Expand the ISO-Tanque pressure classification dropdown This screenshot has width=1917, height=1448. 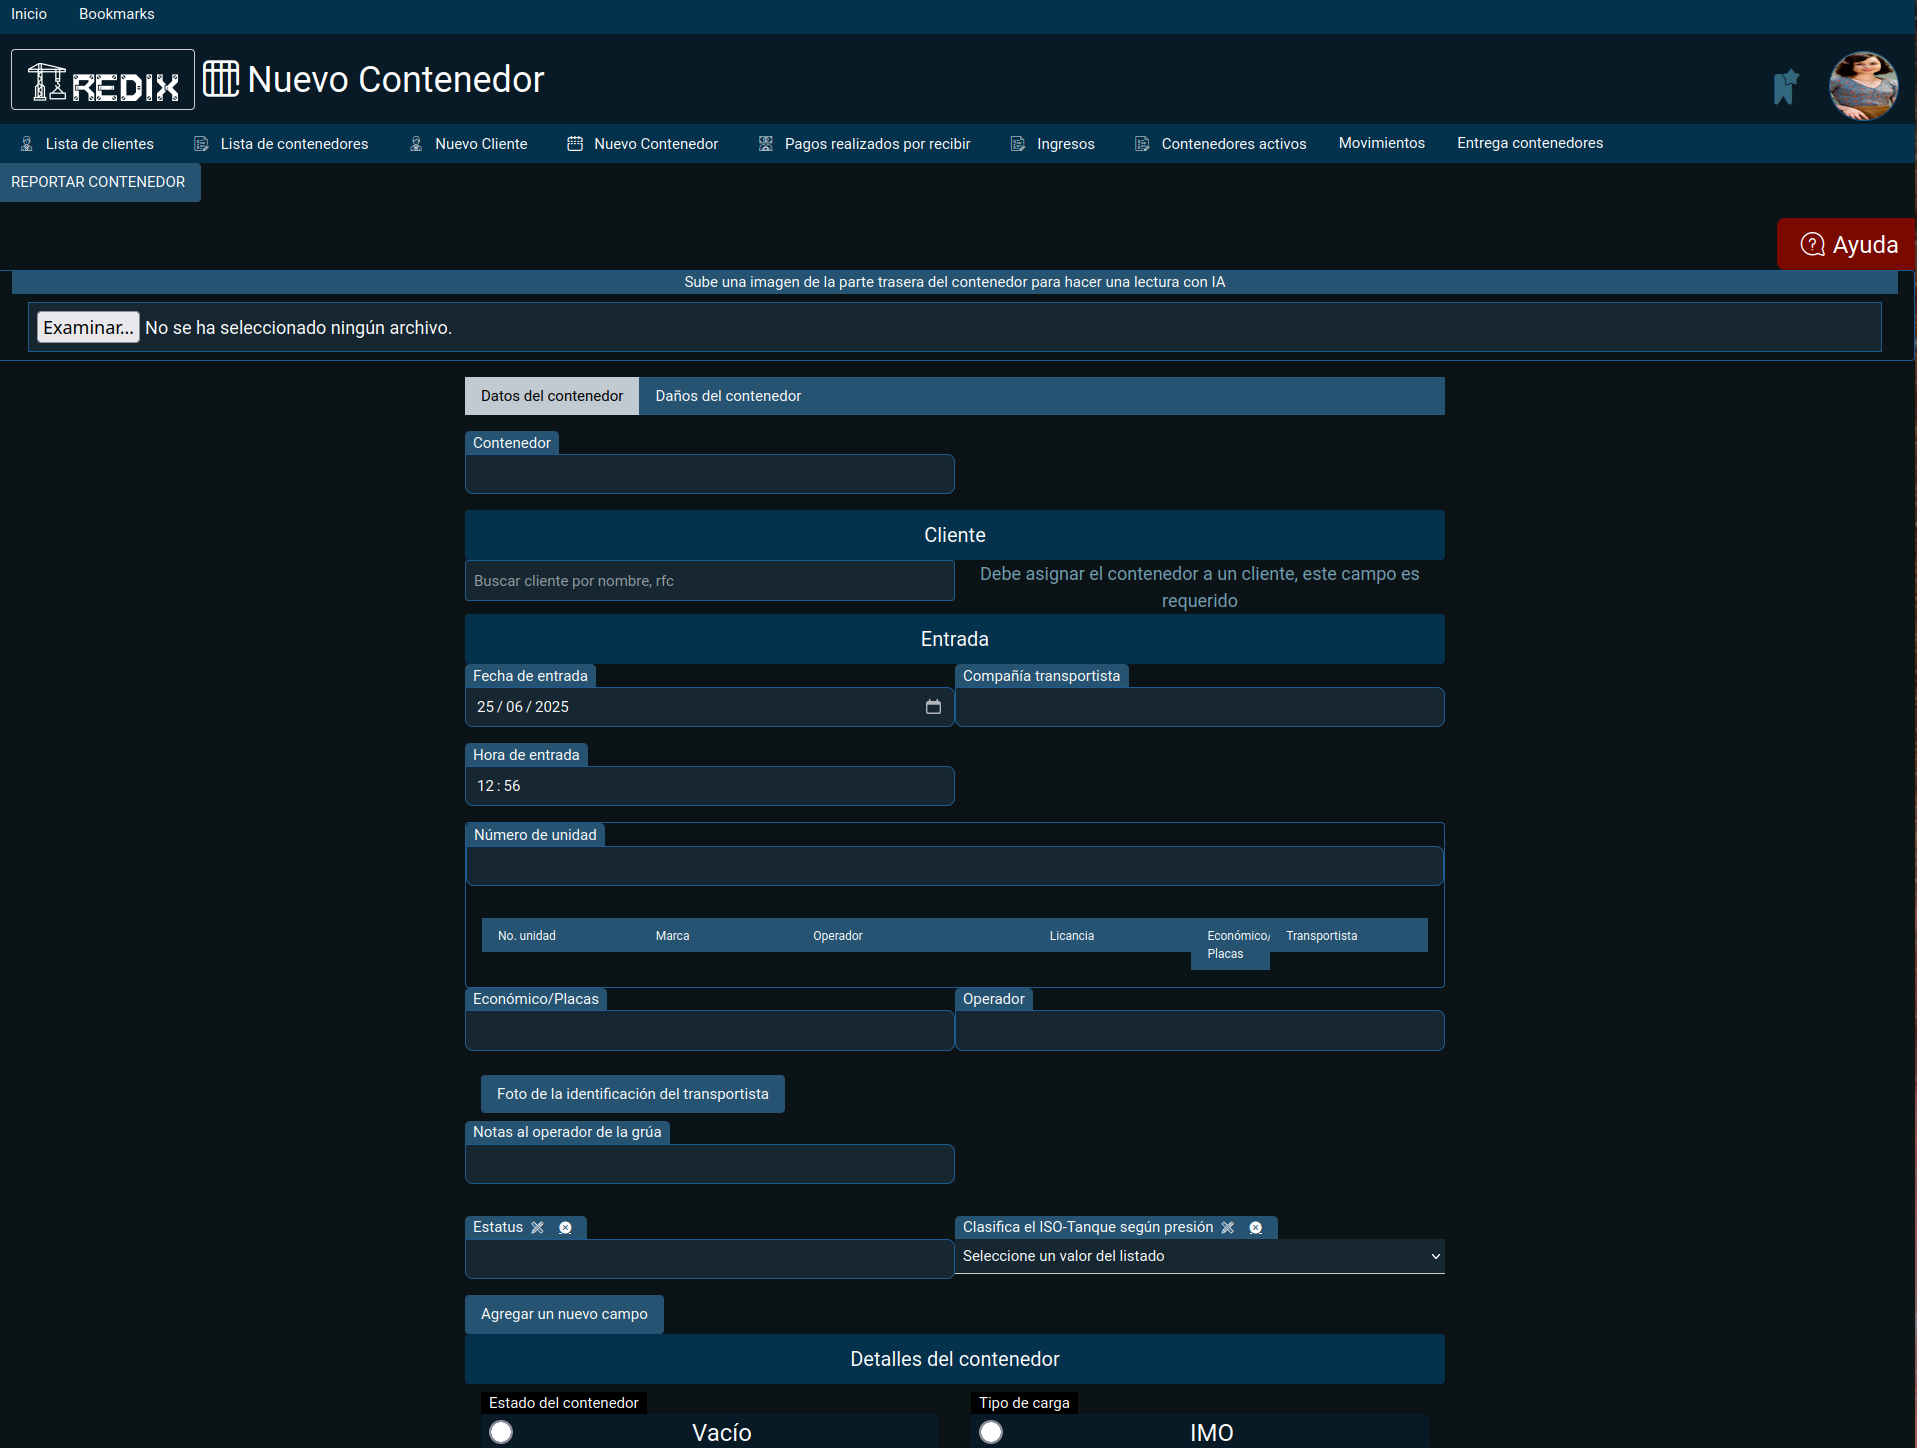click(x=1199, y=1256)
